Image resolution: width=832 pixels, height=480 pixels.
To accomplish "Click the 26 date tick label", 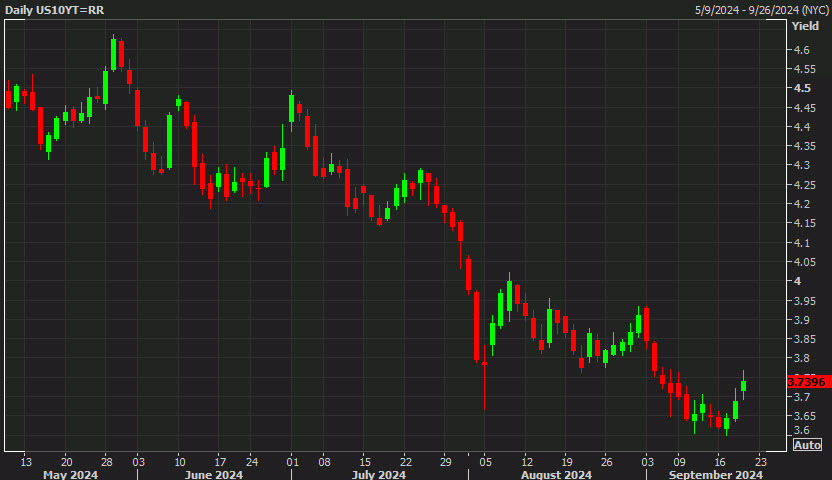I will click(606, 461).
